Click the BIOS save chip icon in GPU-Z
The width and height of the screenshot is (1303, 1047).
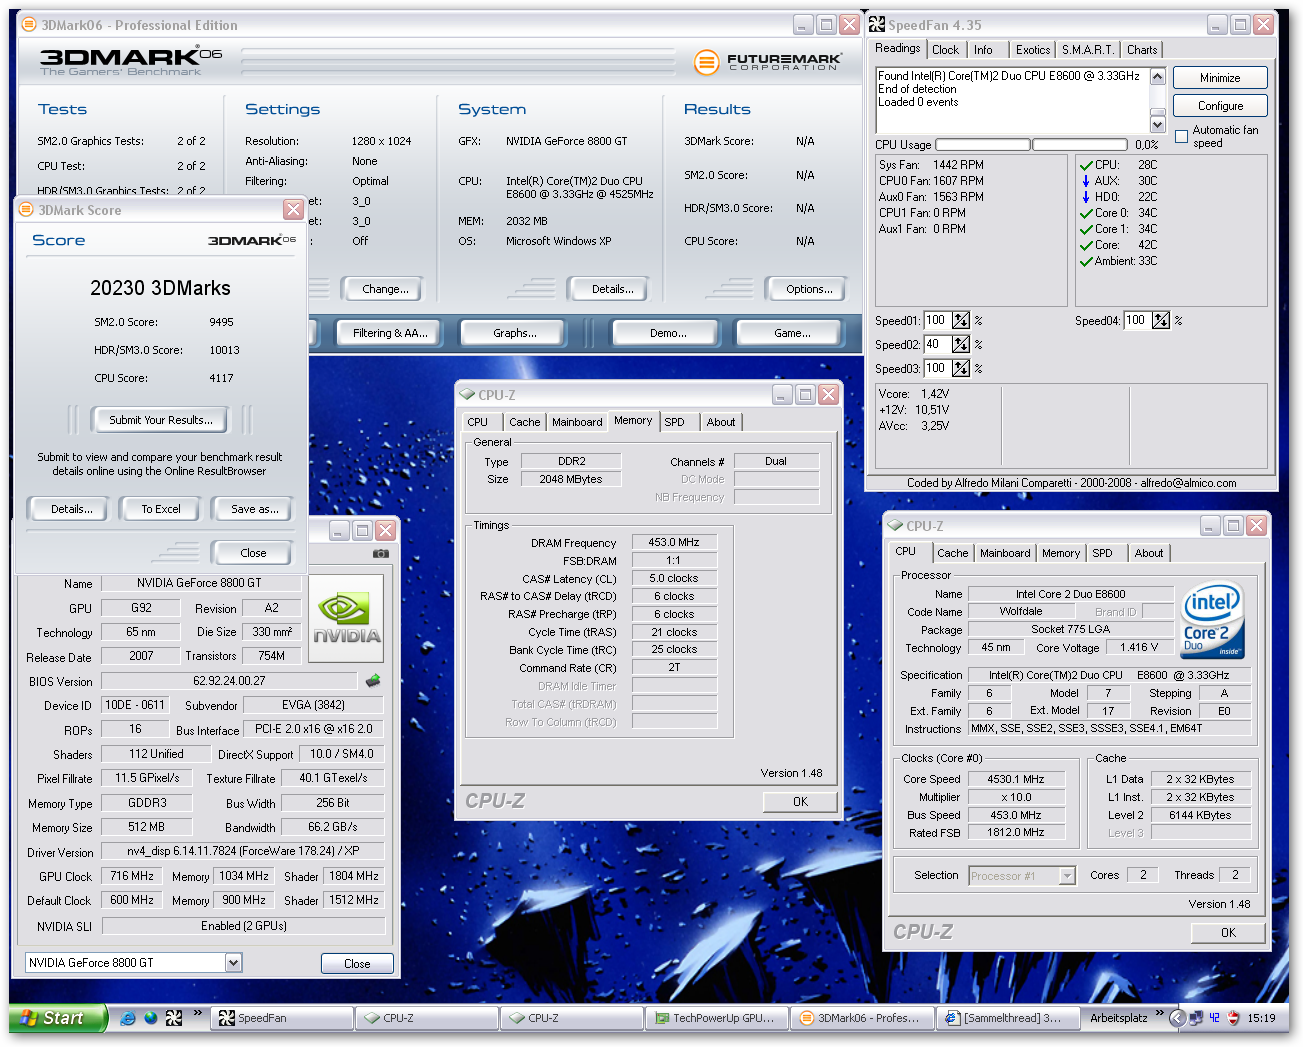(373, 681)
